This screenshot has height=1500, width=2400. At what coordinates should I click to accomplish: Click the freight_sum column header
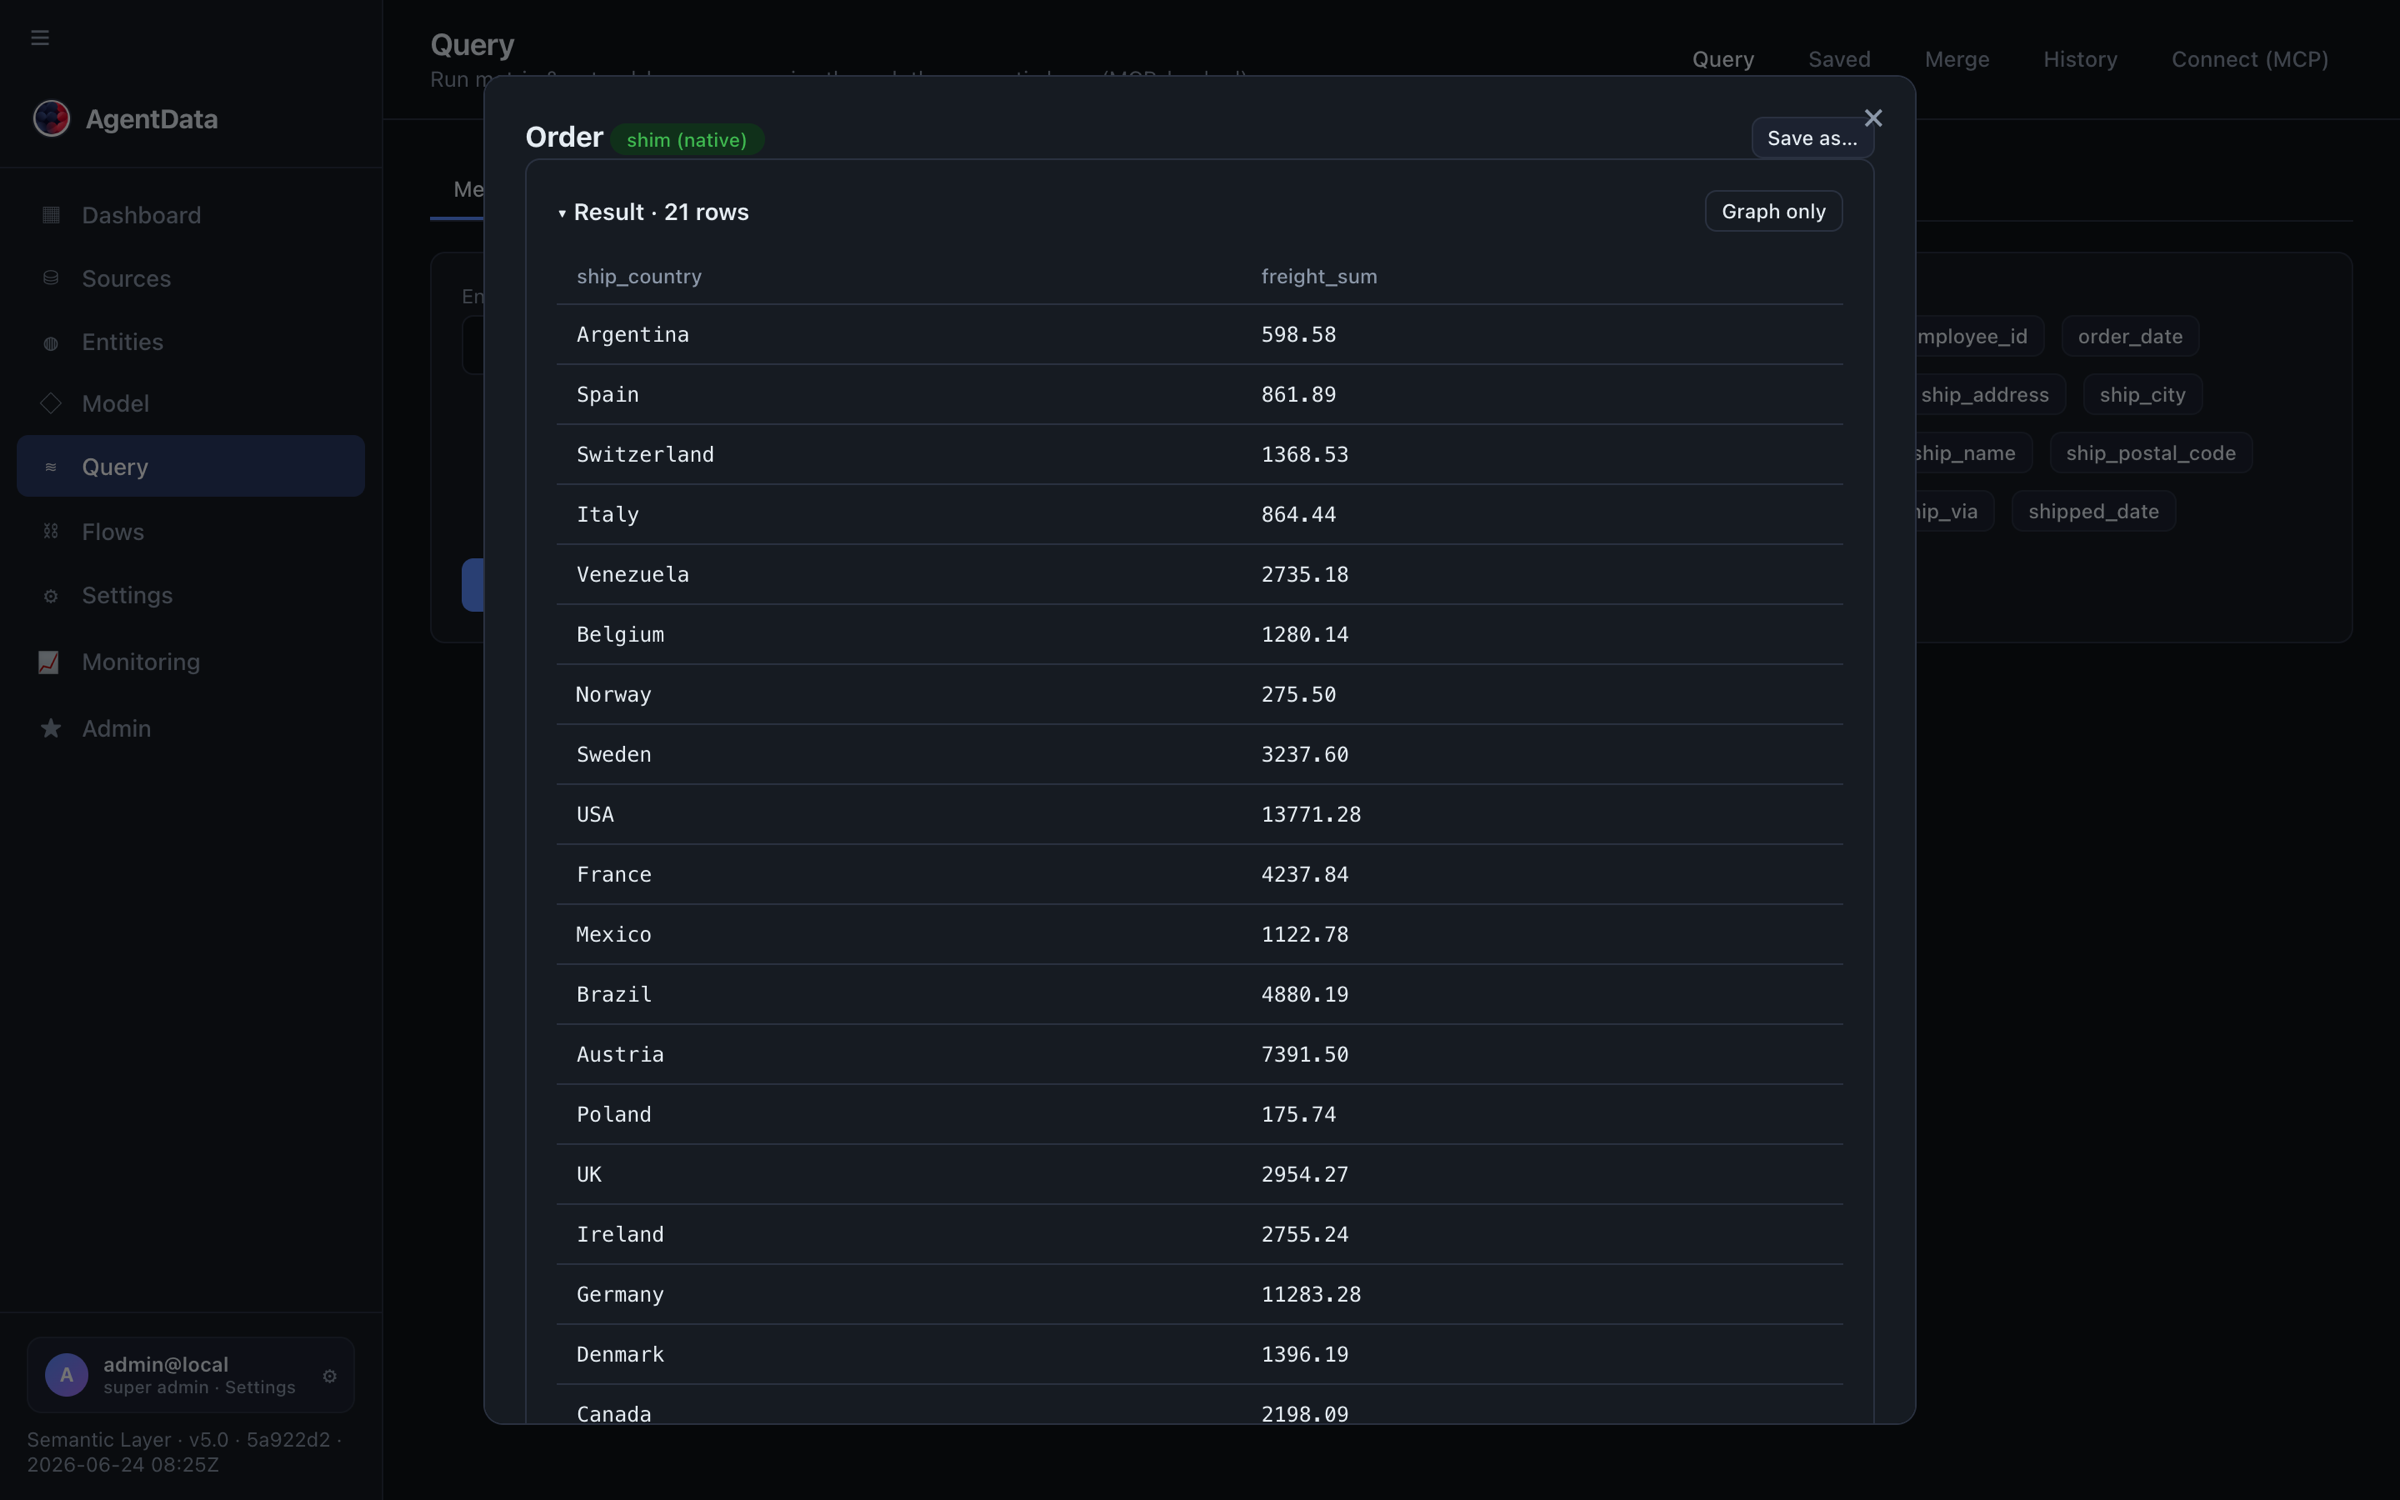tap(1319, 276)
